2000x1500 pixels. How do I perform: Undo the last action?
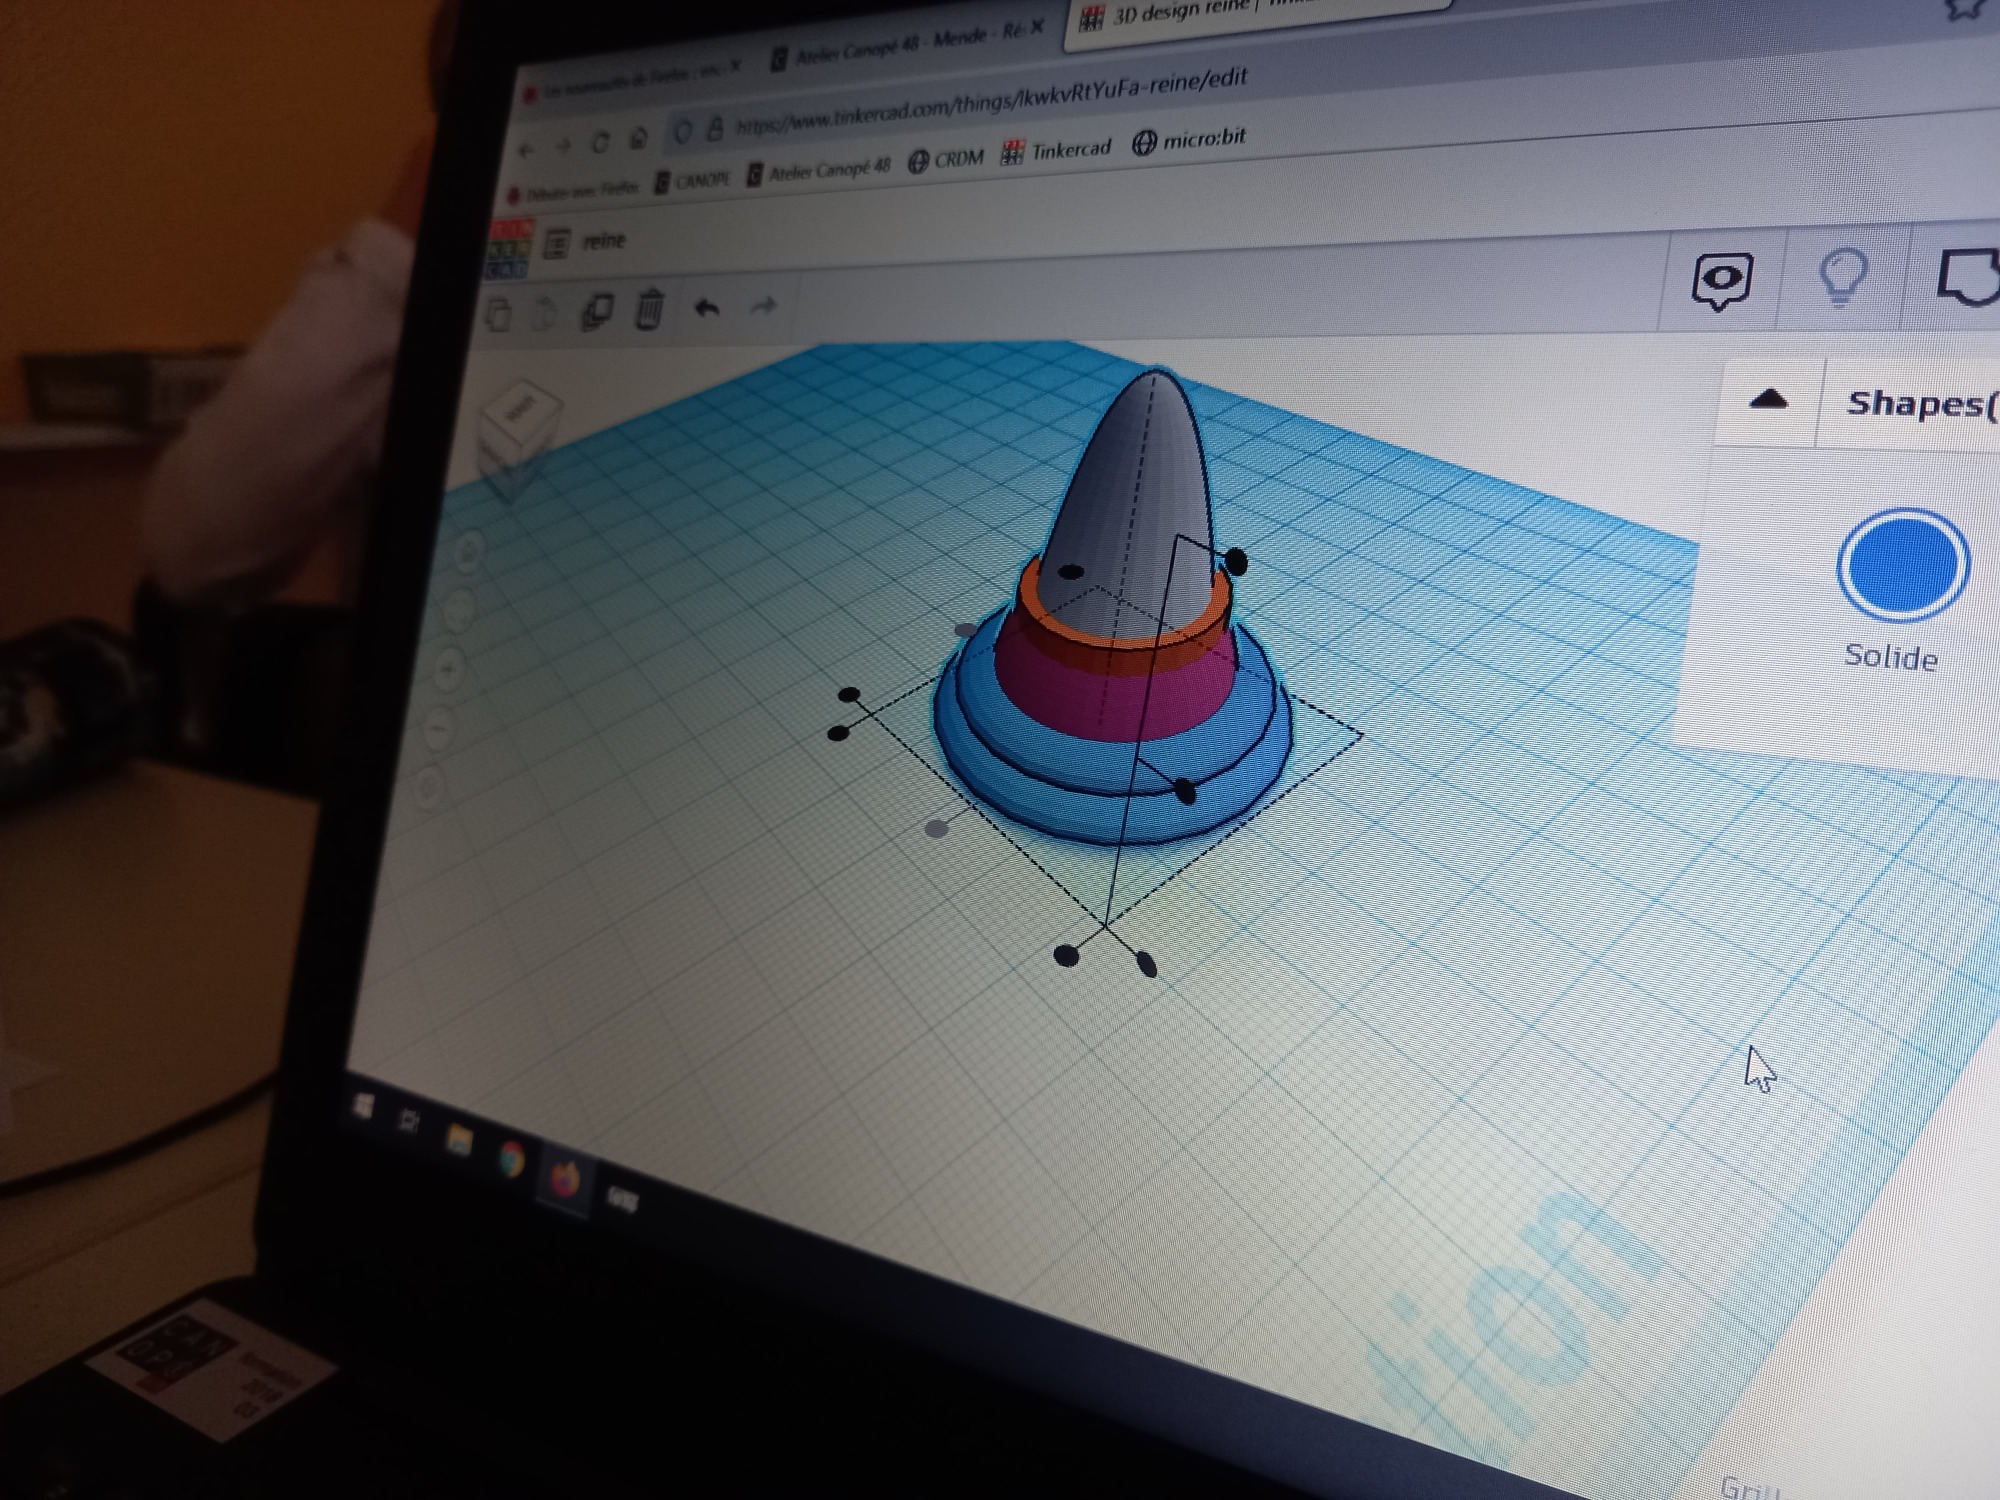click(707, 307)
